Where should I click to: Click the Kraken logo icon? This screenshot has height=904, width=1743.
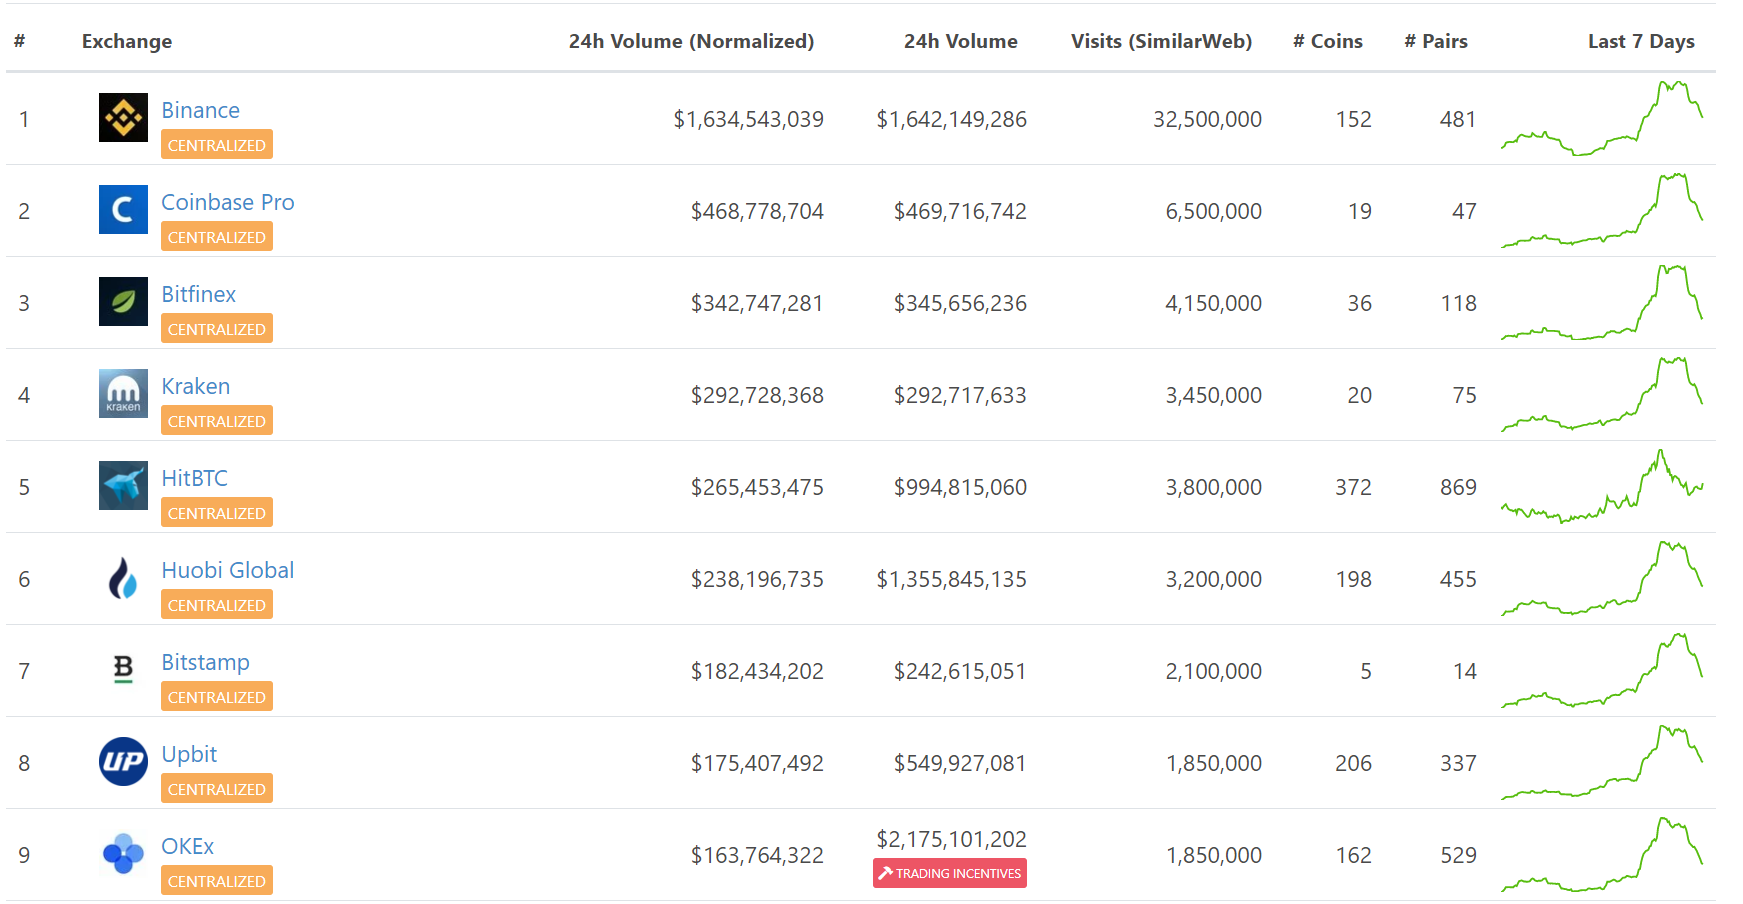123,394
